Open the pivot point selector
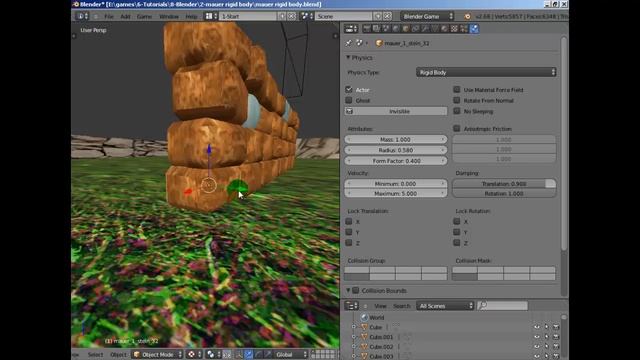Screen dimensions: 640x360 coord(213,354)
